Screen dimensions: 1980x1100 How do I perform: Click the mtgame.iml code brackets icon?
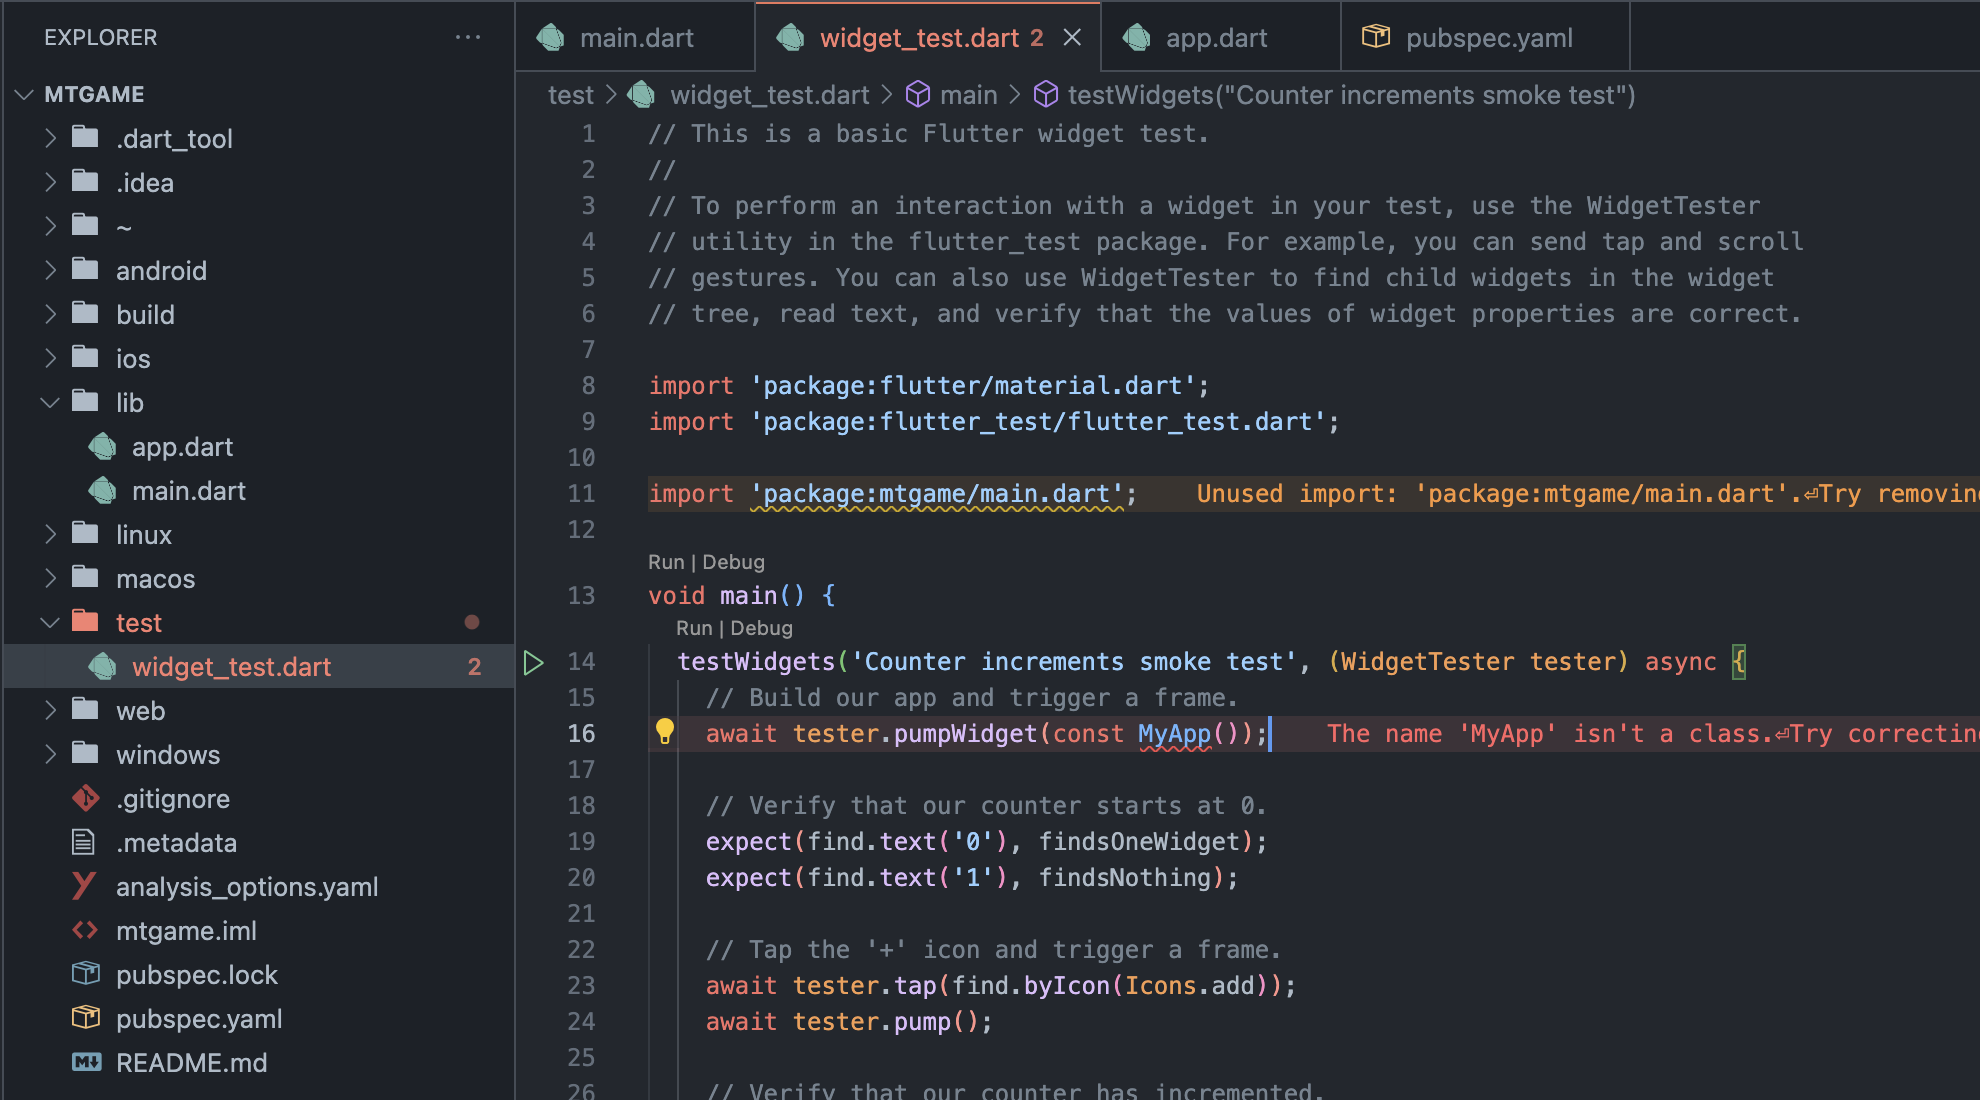tap(86, 931)
